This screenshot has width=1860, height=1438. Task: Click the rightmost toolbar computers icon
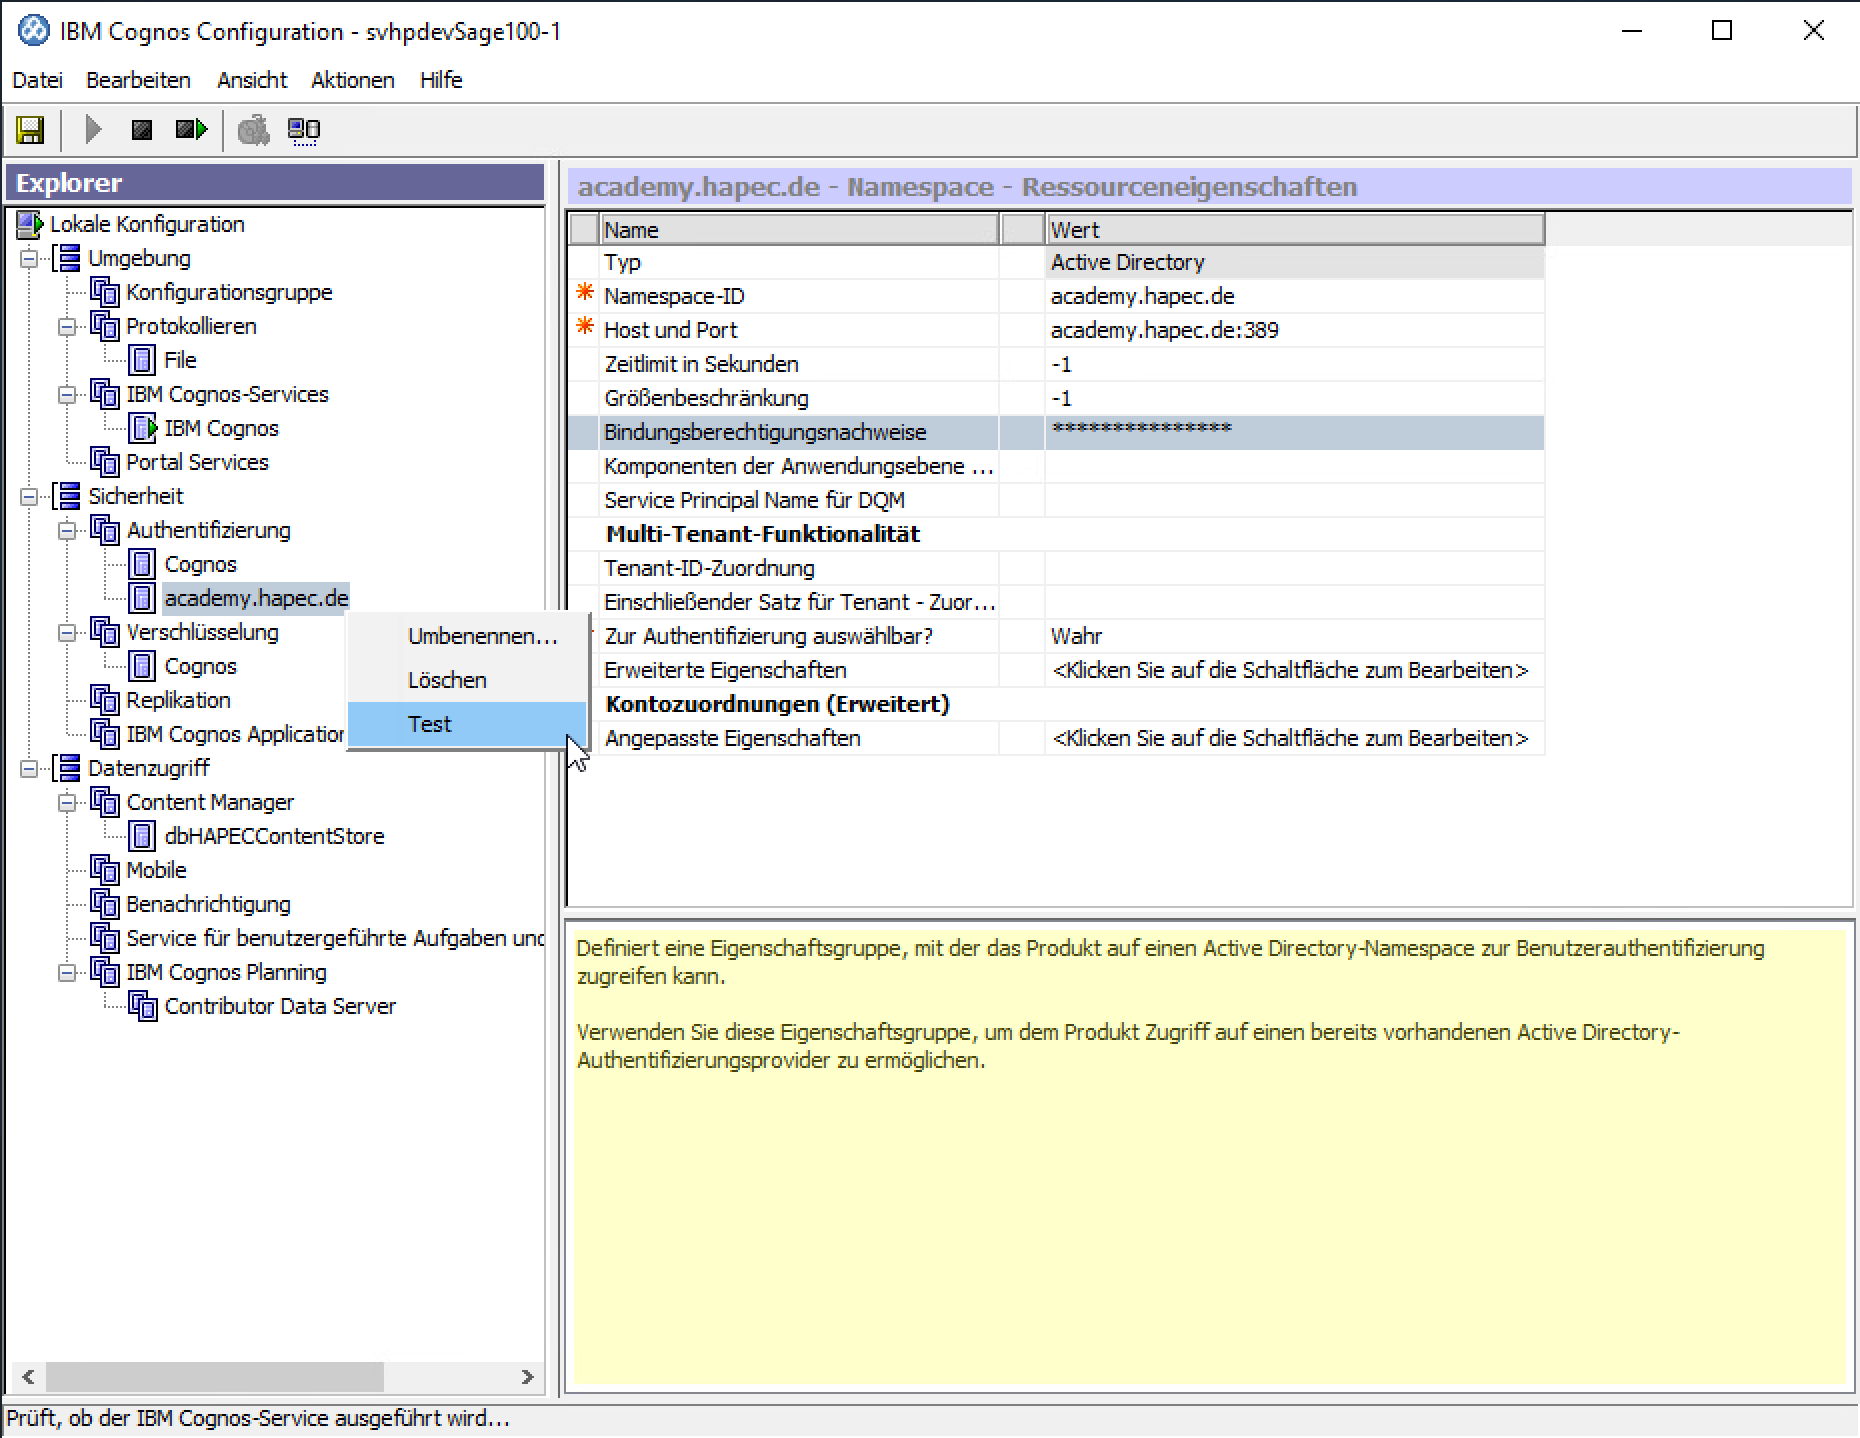point(303,130)
